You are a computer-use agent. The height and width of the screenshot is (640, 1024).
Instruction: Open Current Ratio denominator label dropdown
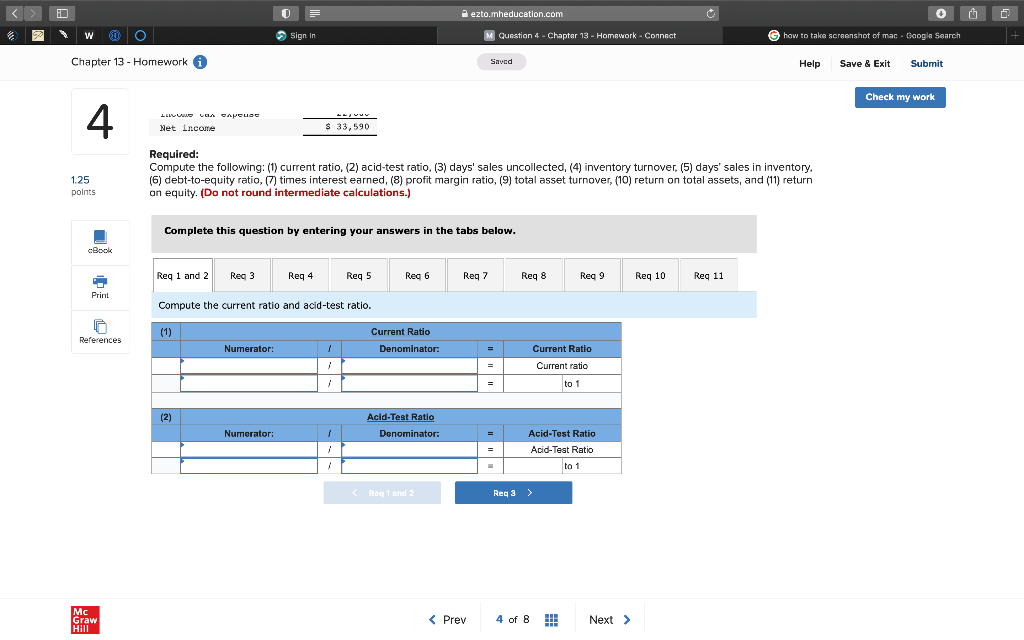pos(409,366)
